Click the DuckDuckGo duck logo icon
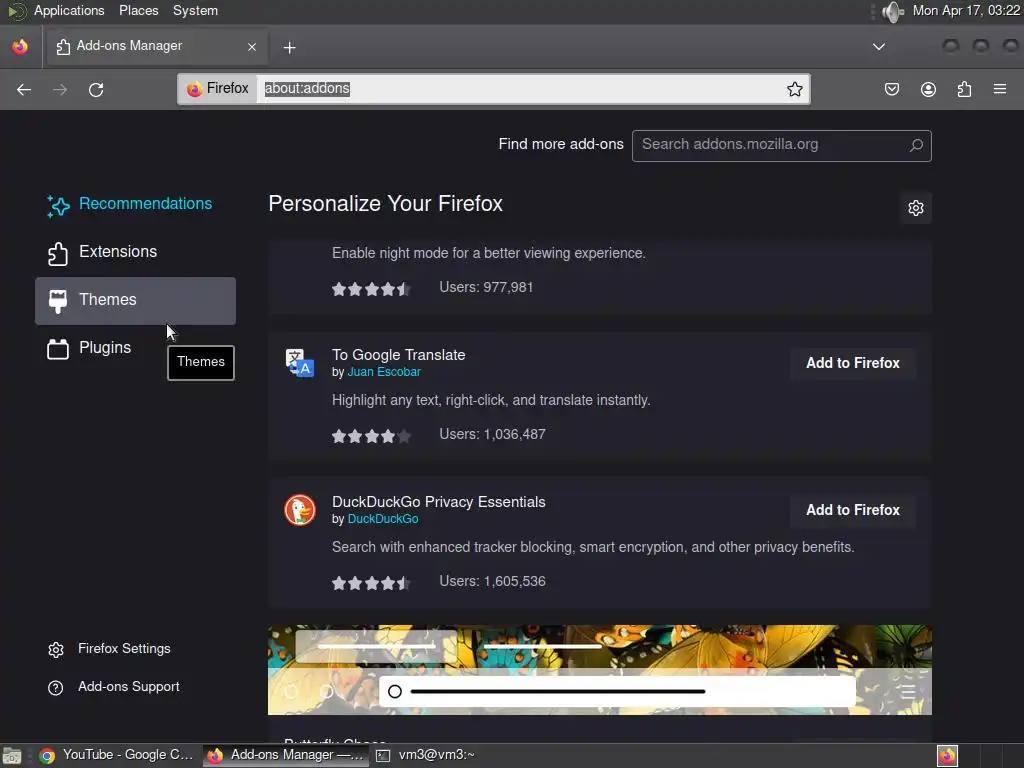The width and height of the screenshot is (1024, 768). coord(300,510)
